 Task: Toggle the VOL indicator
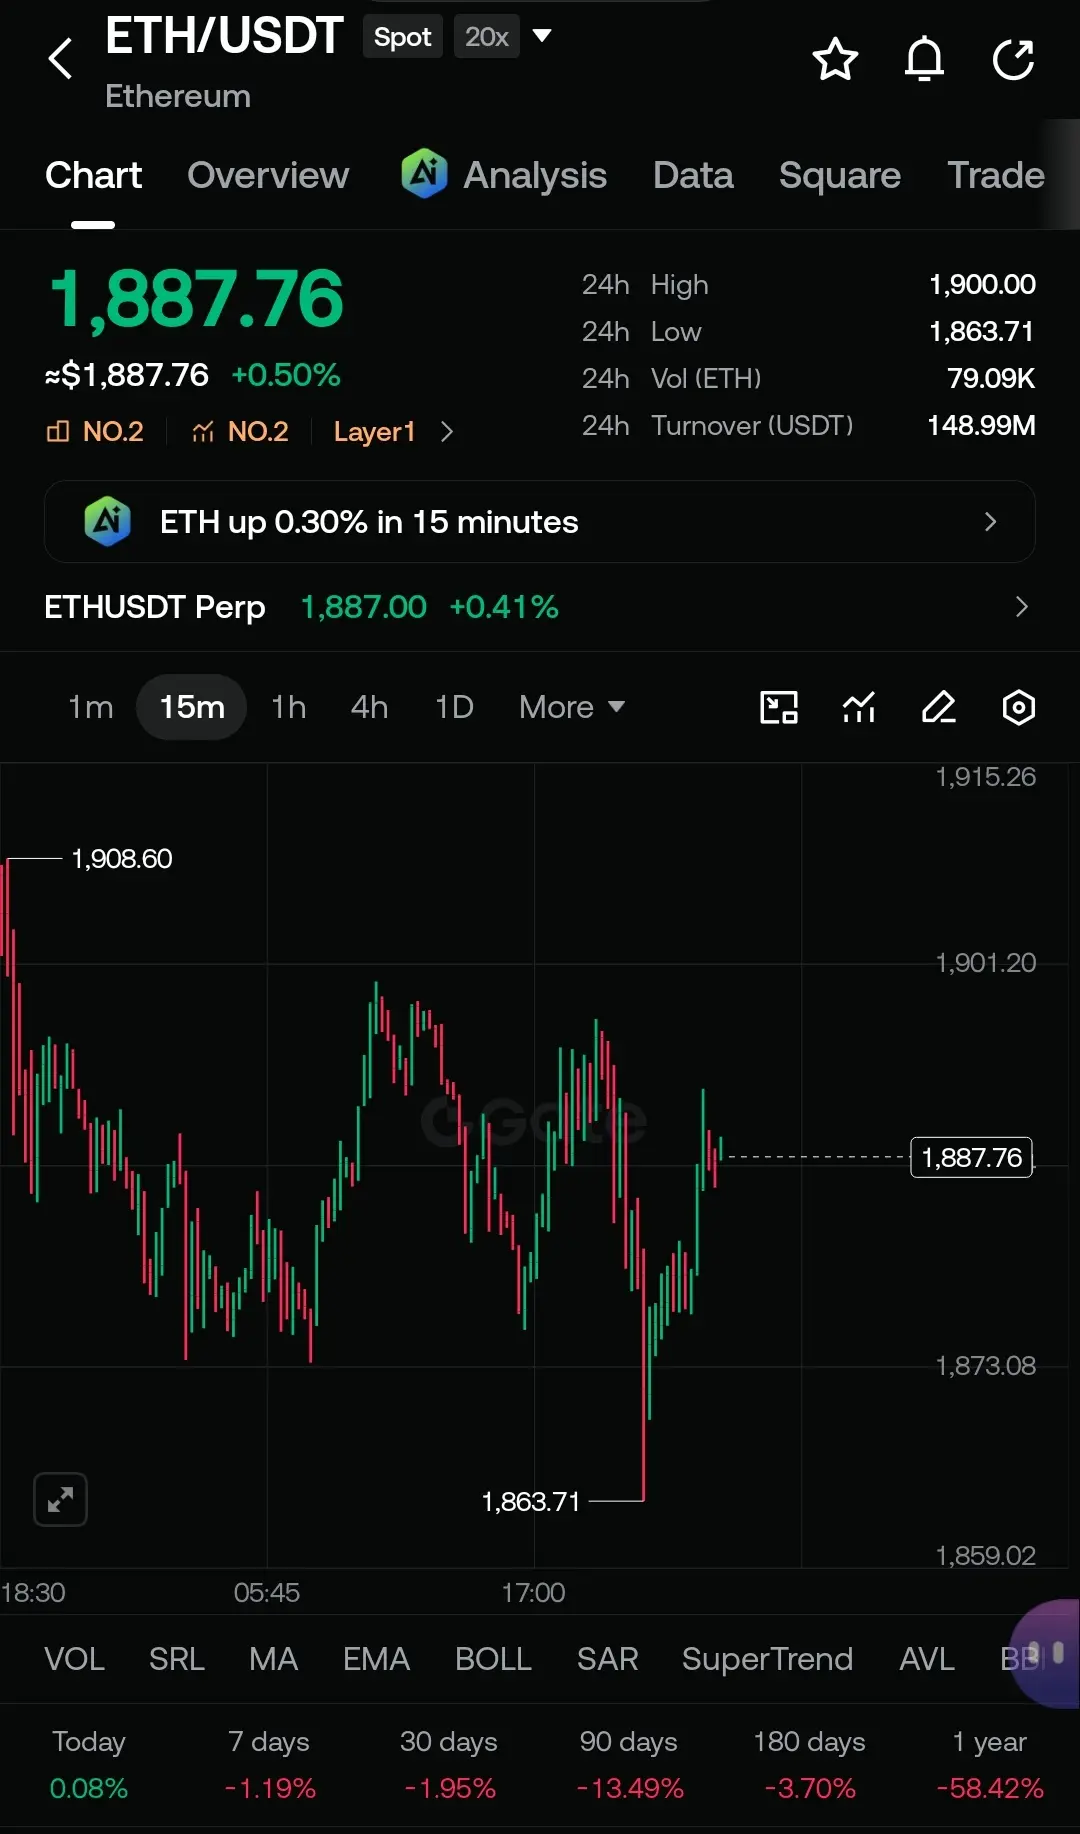pos(75,1659)
